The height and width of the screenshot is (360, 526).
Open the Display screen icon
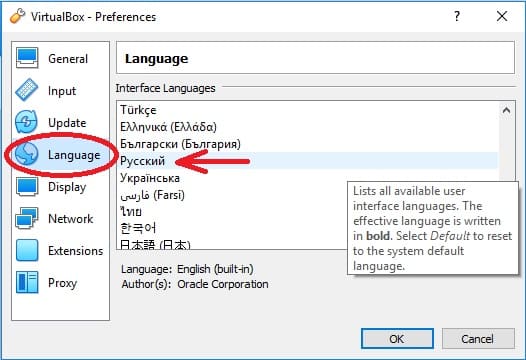click(27, 187)
